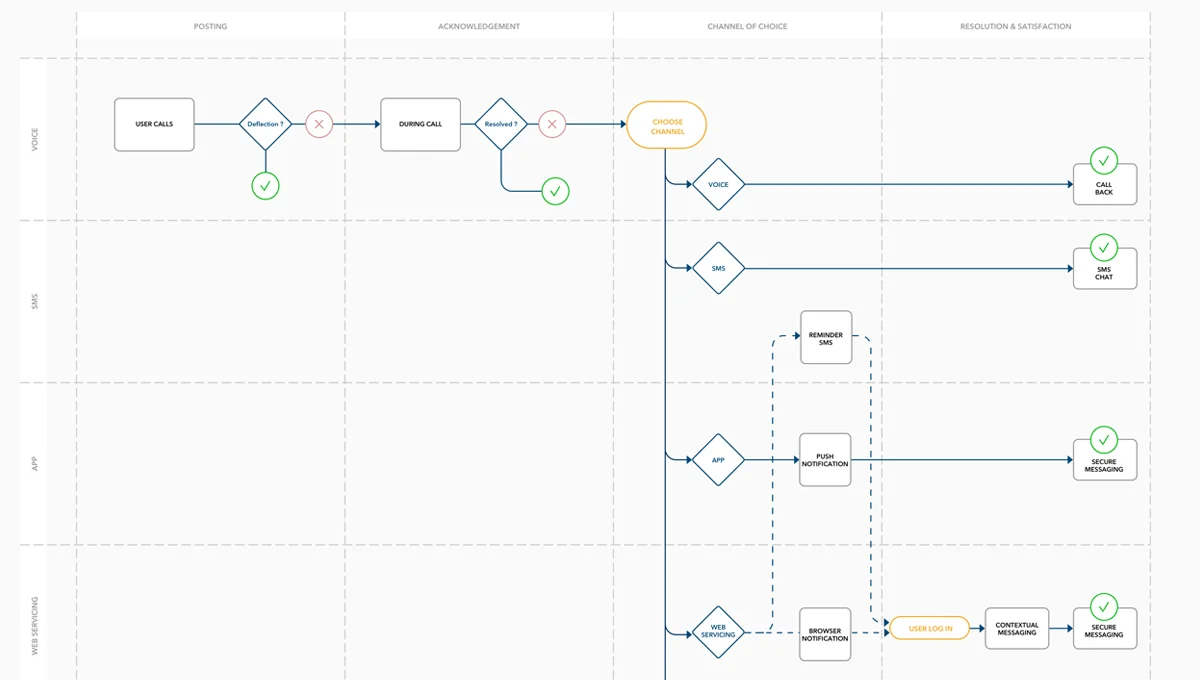The width and height of the screenshot is (1200, 680).
Task: Select the Choose Channel node
Action: (667, 126)
